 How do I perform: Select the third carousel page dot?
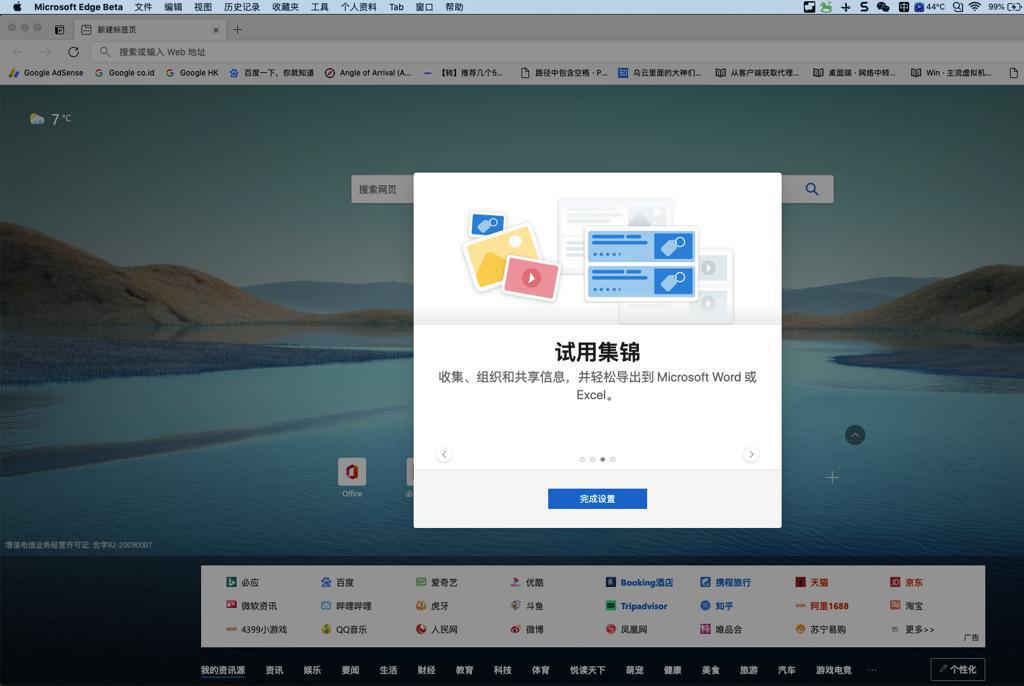603,459
